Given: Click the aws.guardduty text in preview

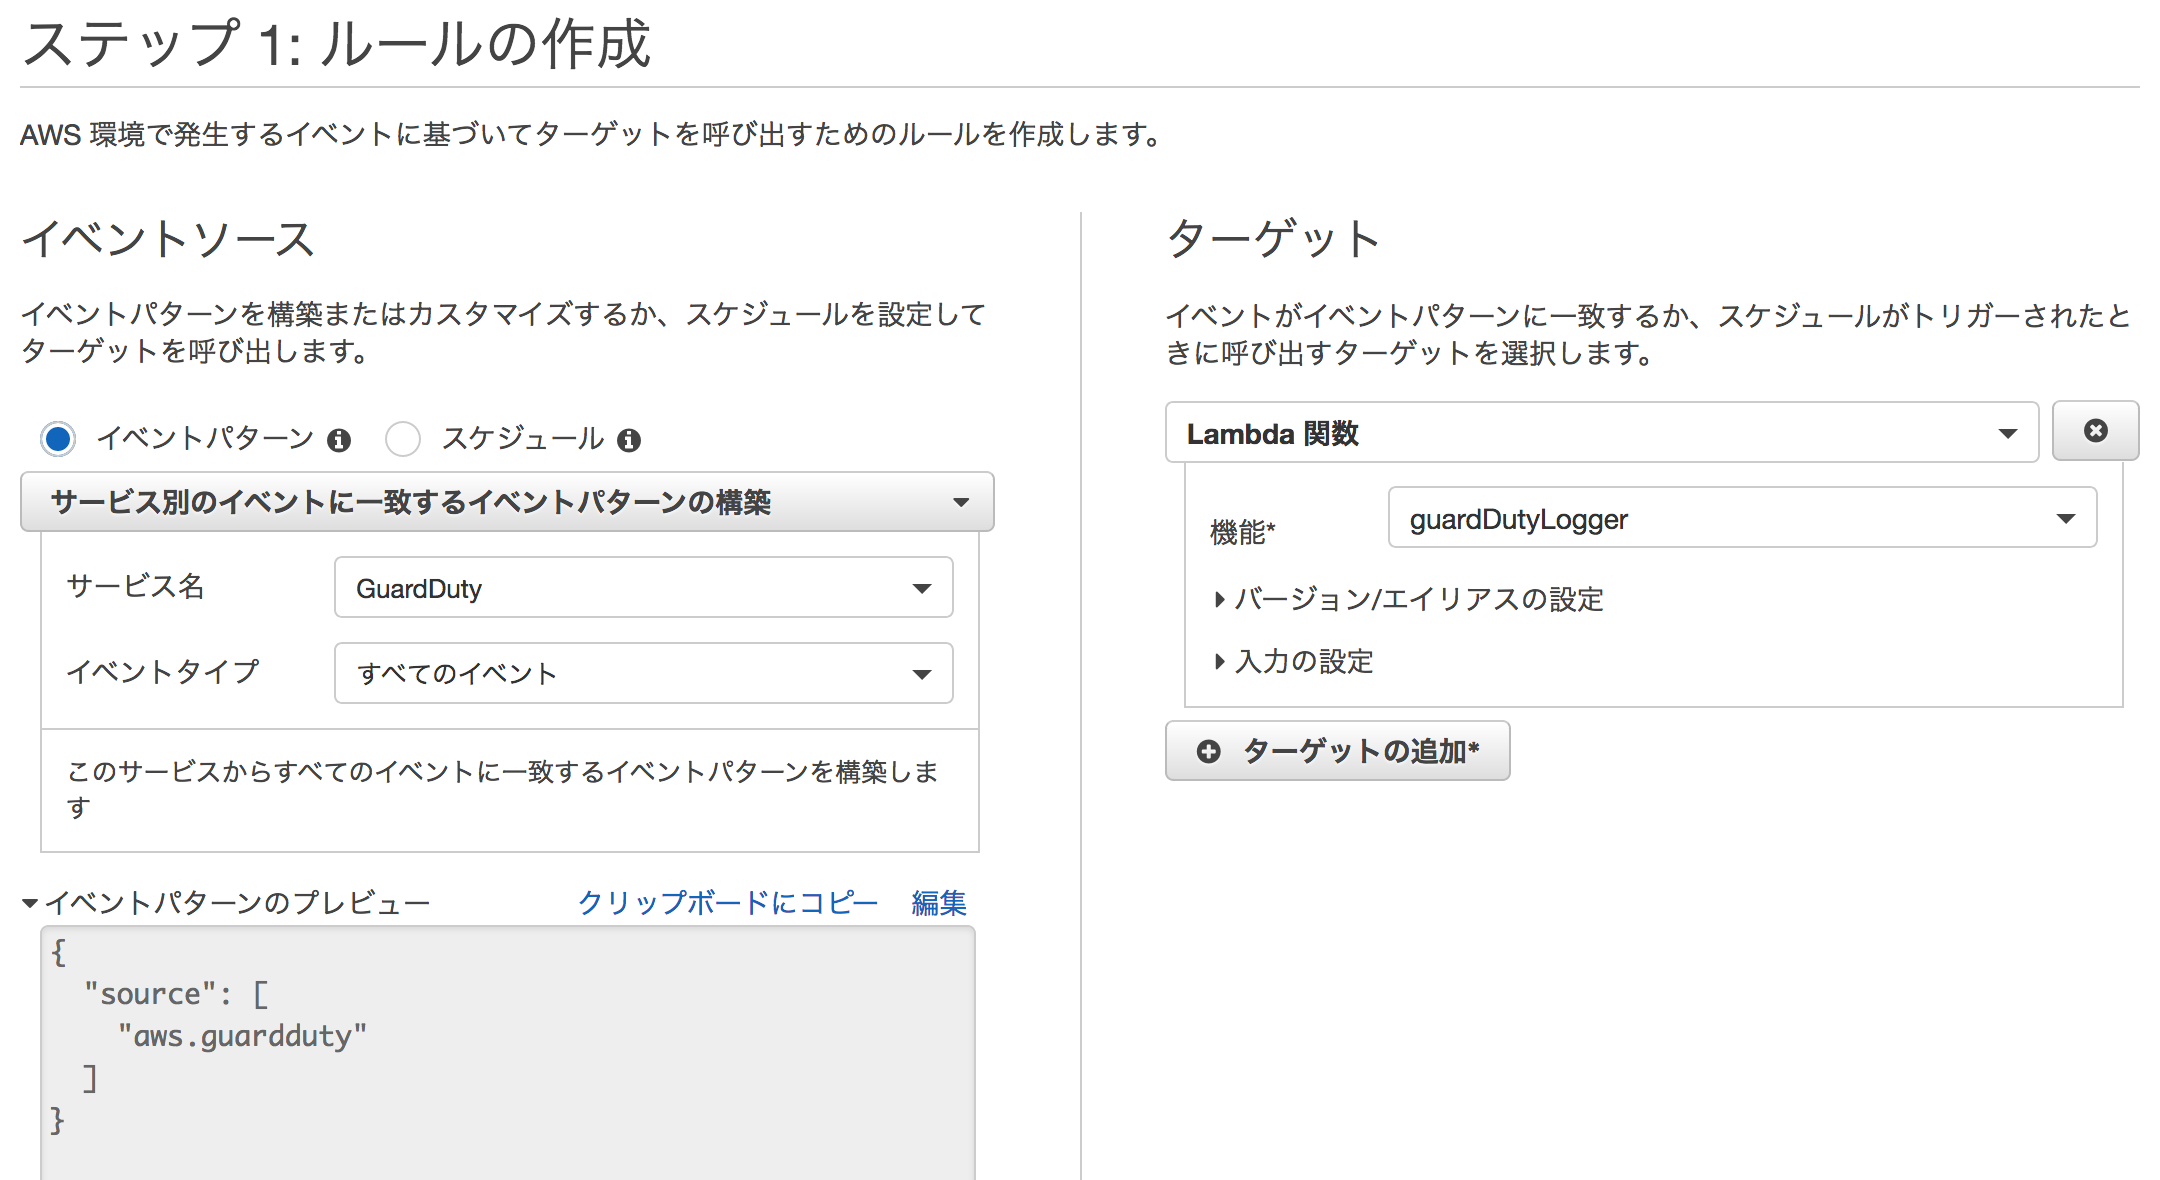Looking at the screenshot, I should [242, 1036].
